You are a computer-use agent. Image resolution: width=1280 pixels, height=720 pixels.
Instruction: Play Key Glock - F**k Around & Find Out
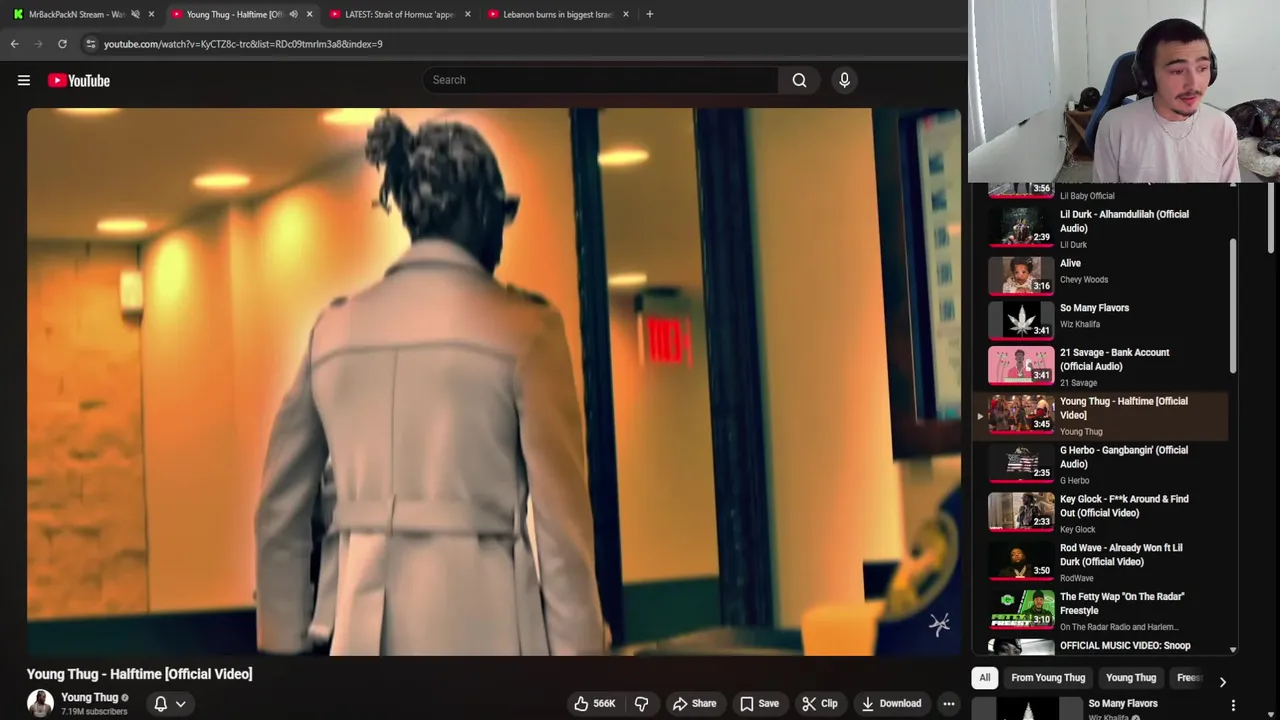[1100, 513]
